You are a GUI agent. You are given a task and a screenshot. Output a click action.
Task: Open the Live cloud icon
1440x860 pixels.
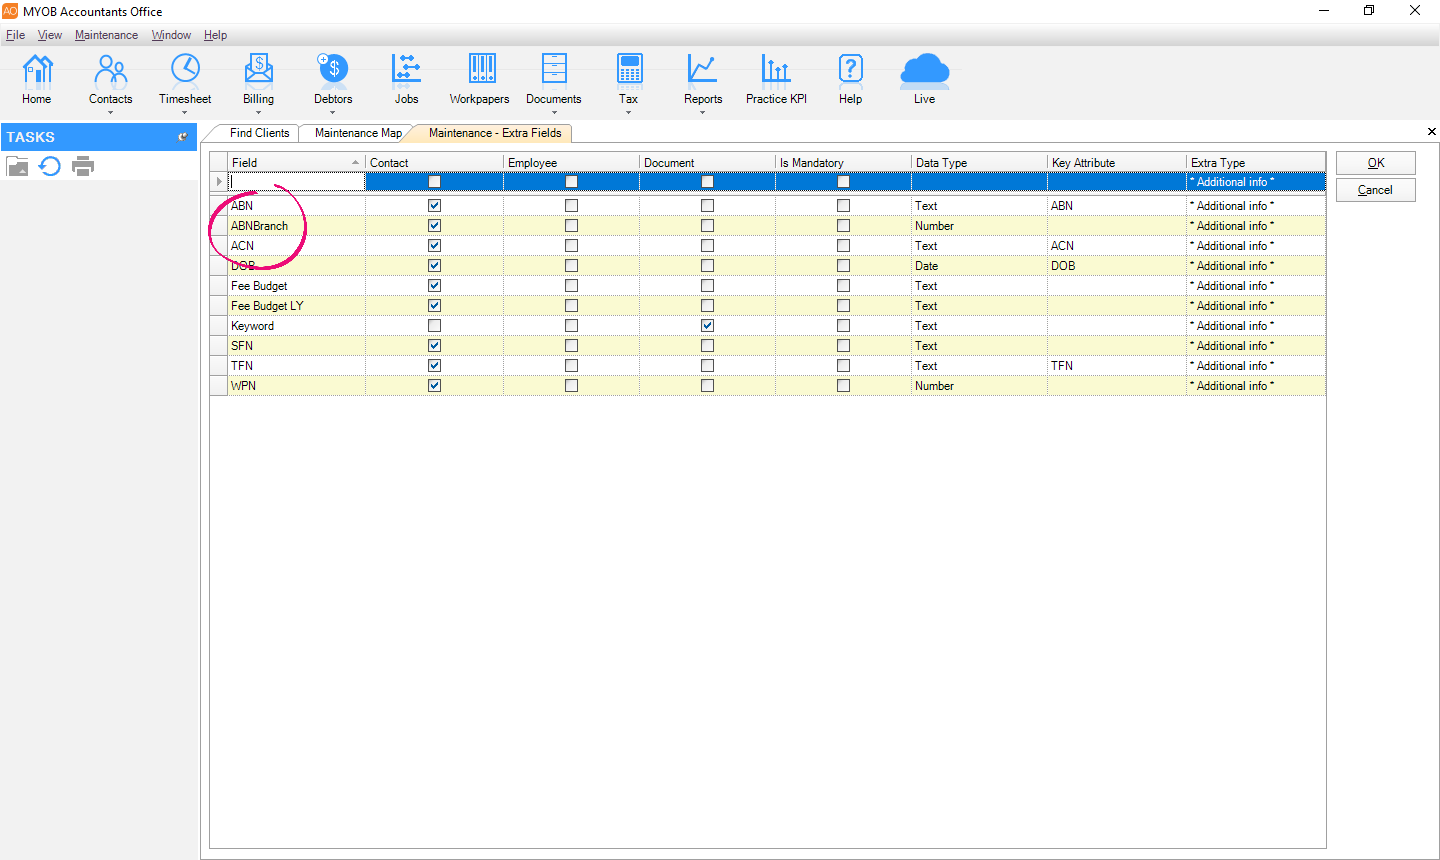924,70
